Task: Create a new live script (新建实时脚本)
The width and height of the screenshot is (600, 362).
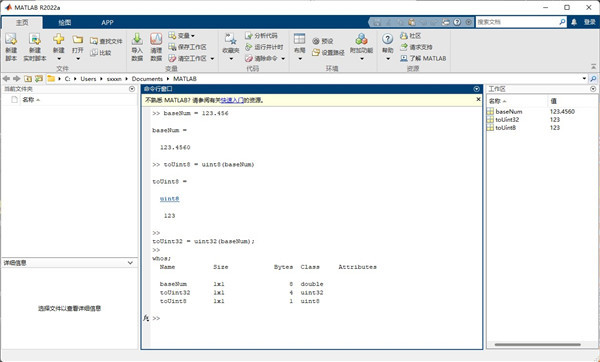Action: [x=35, y=47]
